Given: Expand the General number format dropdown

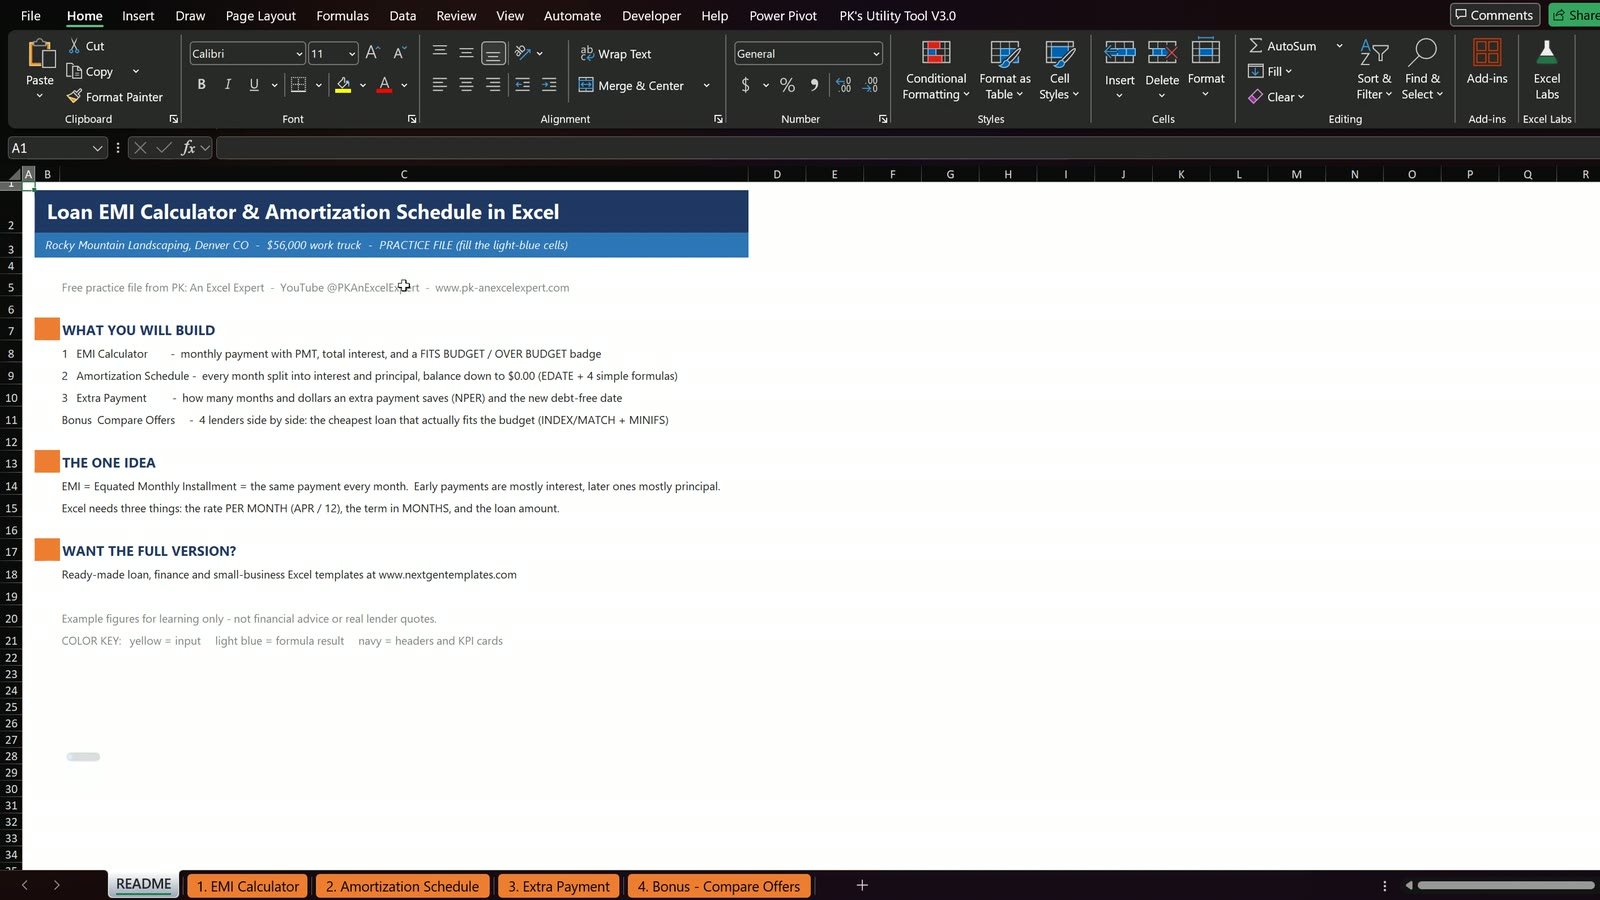Looking at the screenshot, I should 876,54.
